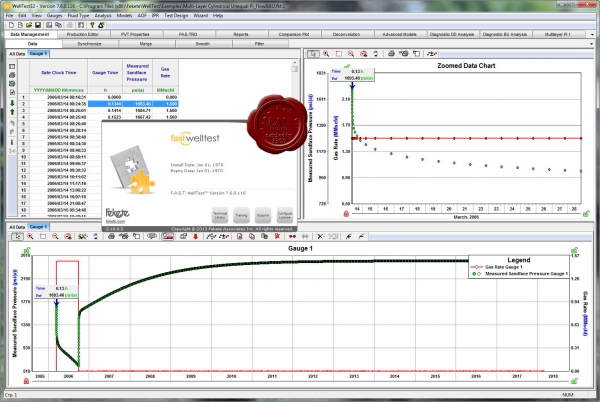Click the Gas Rate column header
This screenshot has width=600, height=402.
[165, 73]
